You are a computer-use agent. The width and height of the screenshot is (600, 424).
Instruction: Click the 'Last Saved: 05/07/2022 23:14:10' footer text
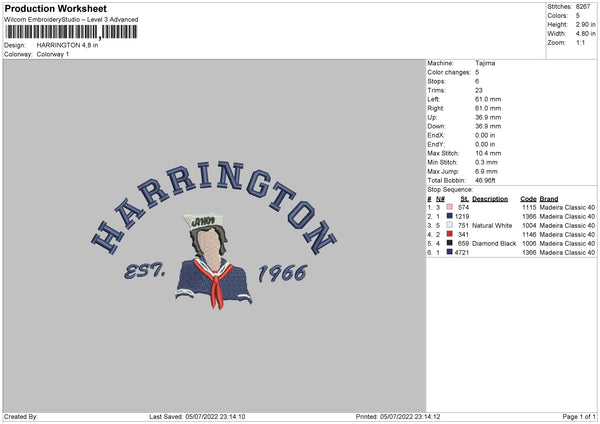tap(197, 416)
